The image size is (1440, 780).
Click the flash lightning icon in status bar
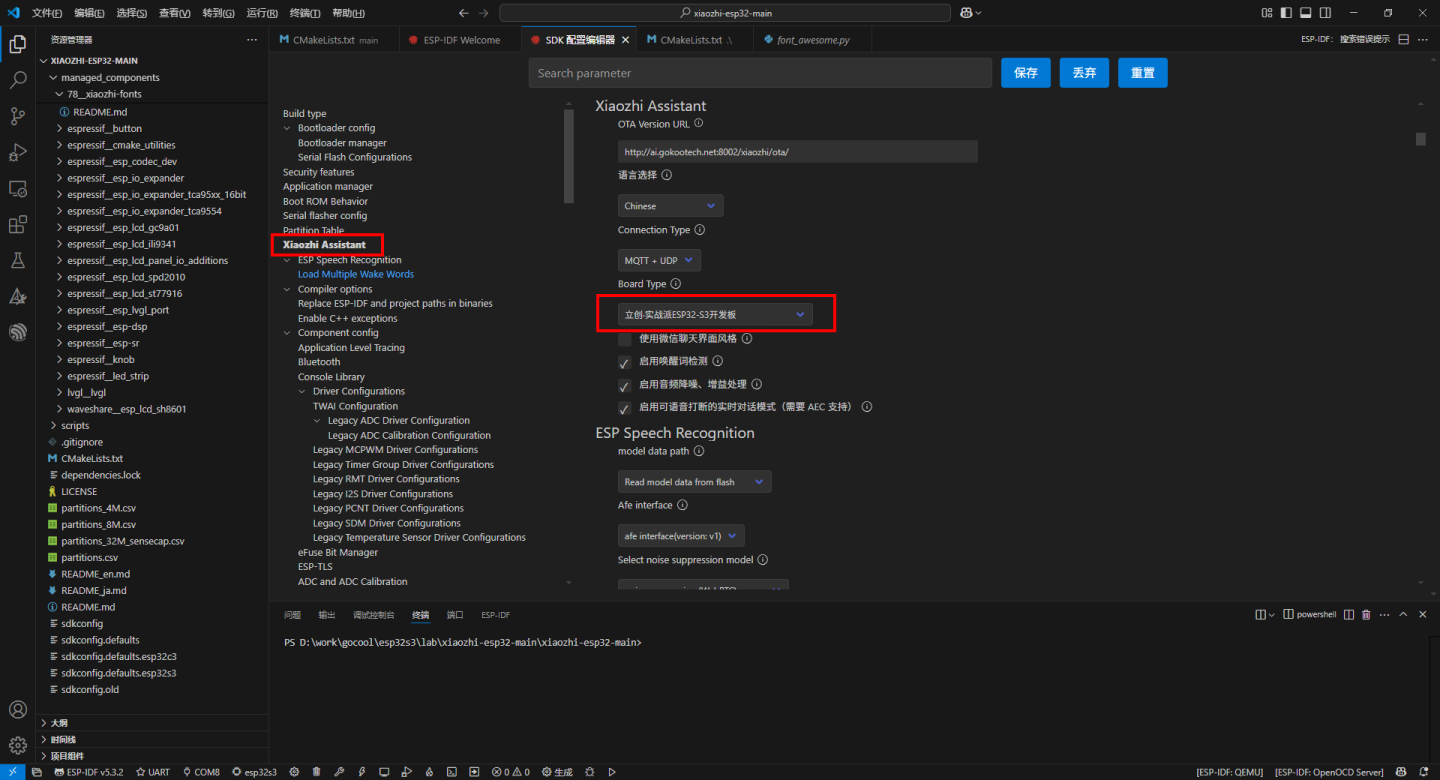click(362, 772)
